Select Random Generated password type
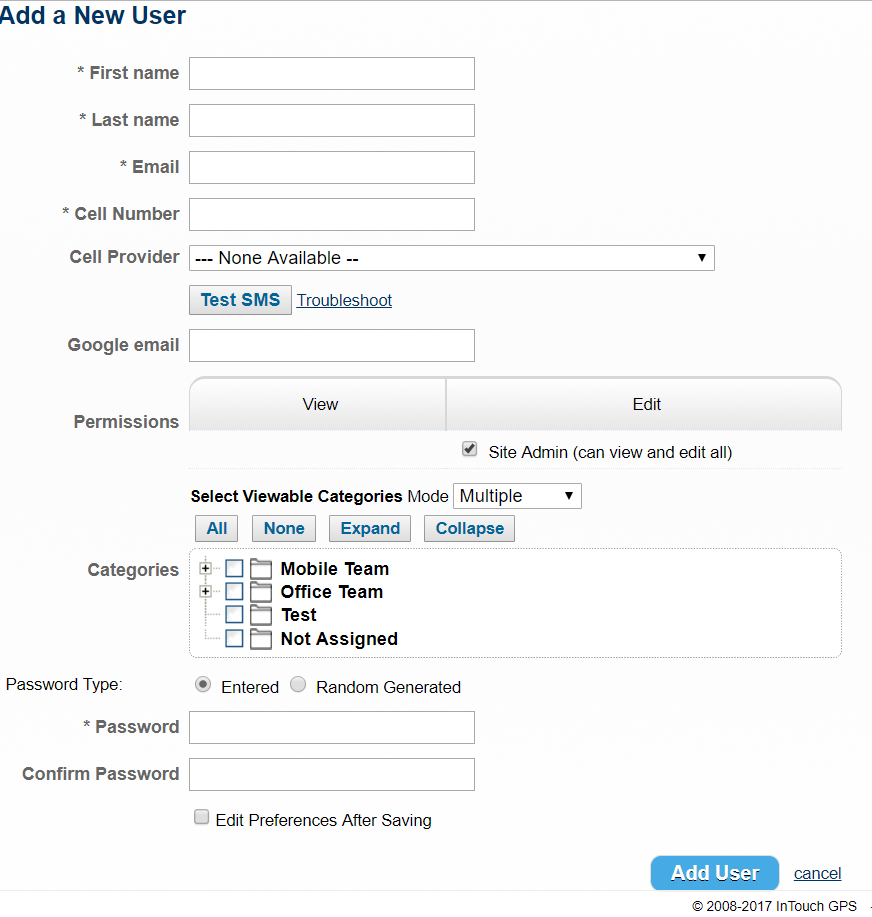Viewport: 872px width, 917px height. pos(298,684)
